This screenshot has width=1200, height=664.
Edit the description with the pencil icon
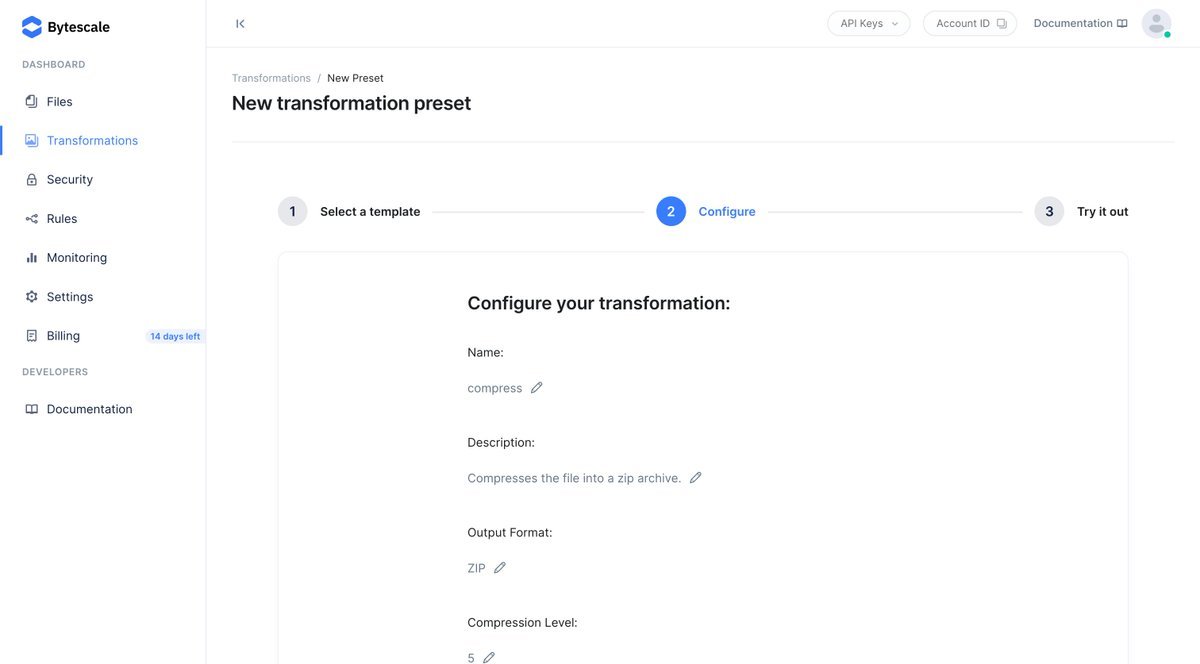point(696,478)
